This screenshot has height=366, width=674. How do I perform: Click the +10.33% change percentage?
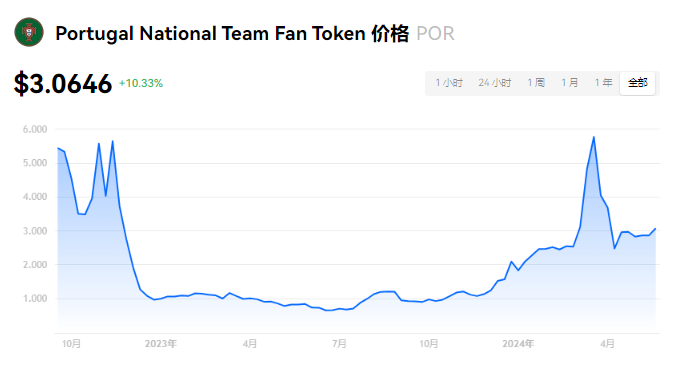pos(141,83)
